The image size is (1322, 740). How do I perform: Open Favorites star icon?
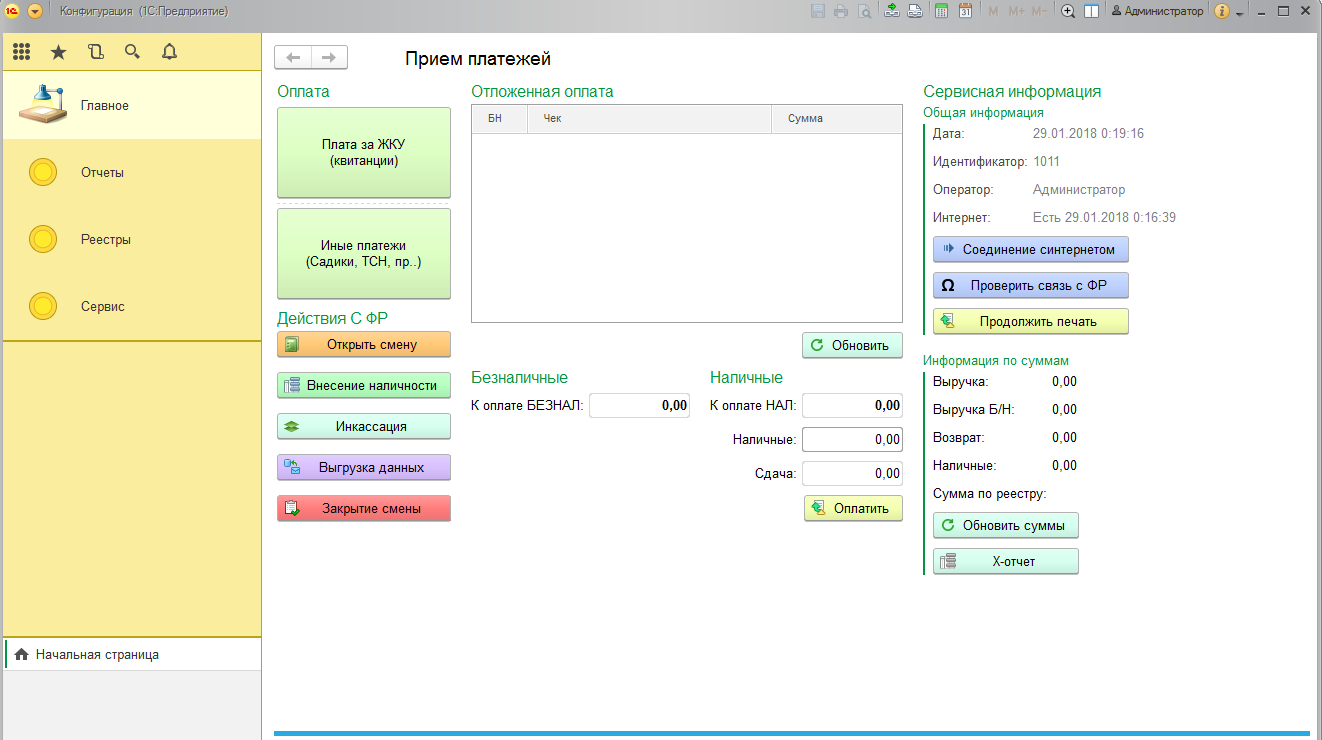tap(58, 52)
